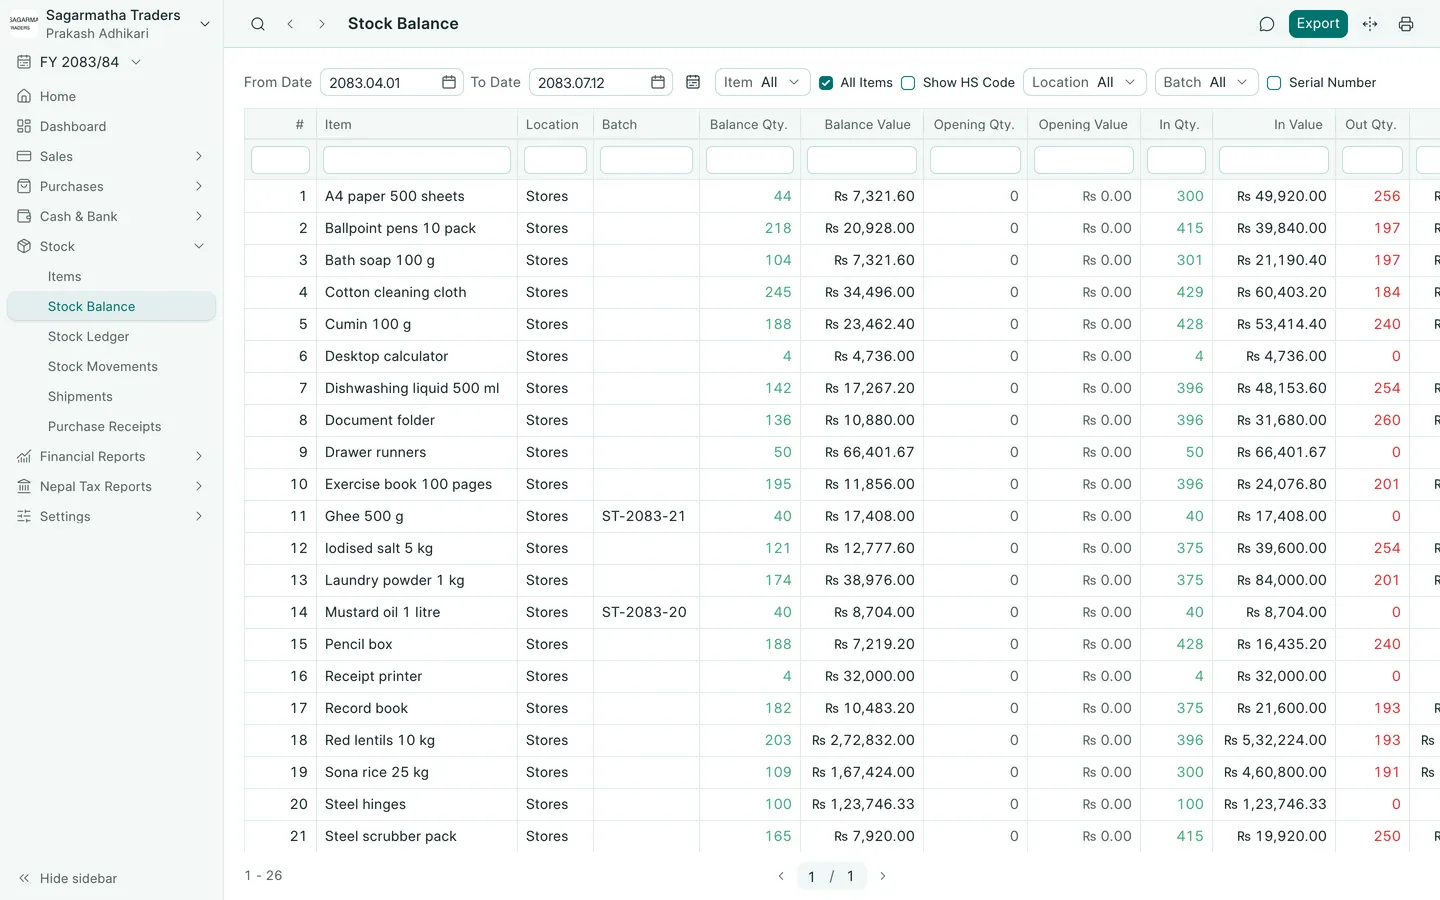Click the Cash & Bank wallet icon

[24, 216]
